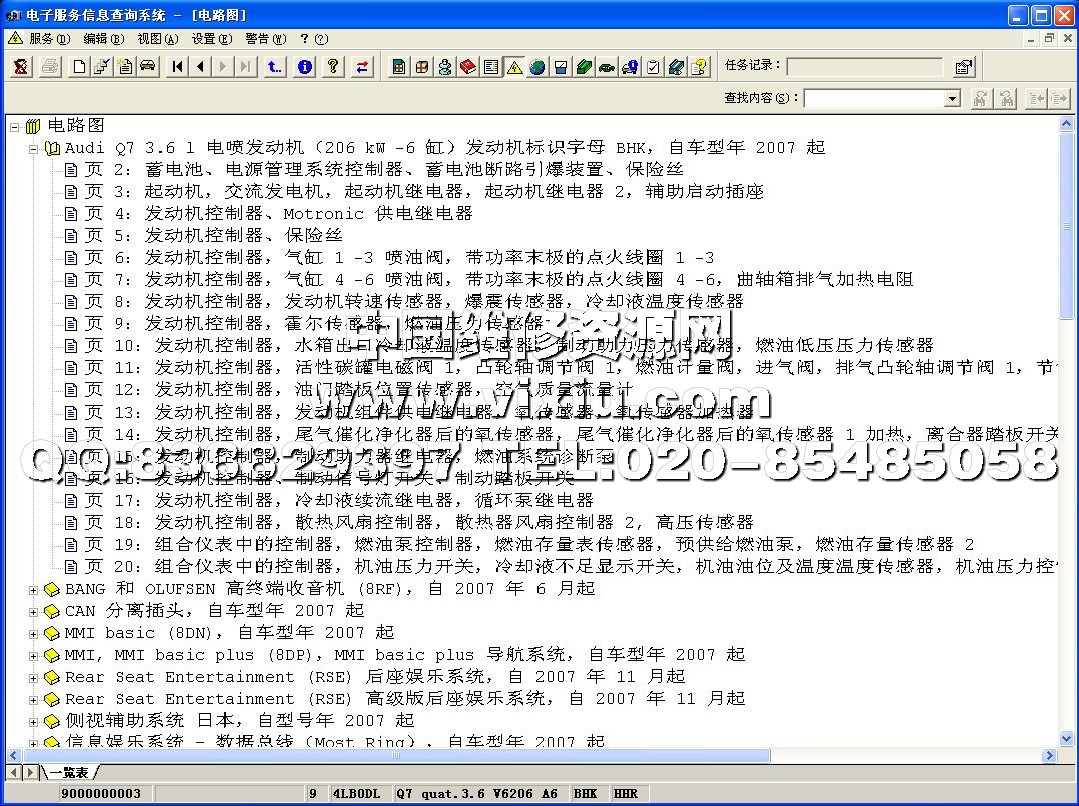The image size is (1079, 806).
Task: Expand the MMI basic (8DN) node
Action: tap(33, 634)
